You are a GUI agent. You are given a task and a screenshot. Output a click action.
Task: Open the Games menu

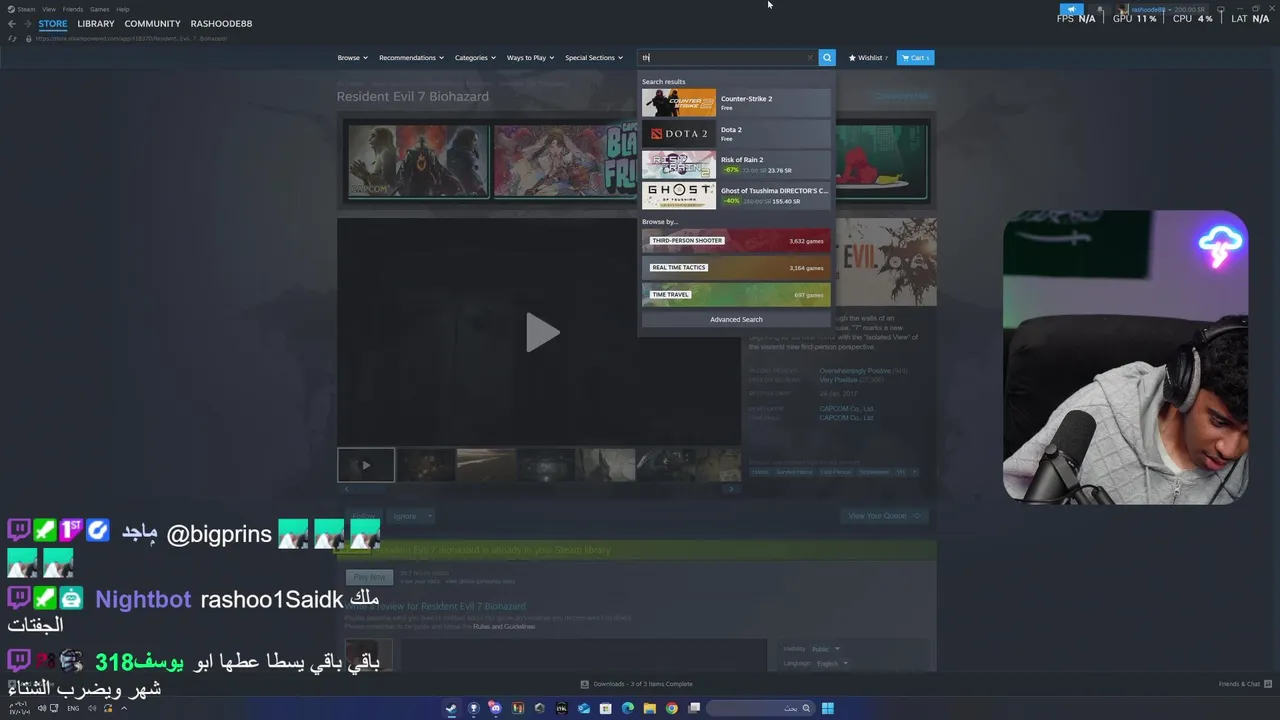pyautogui.click(x=100, y=9)
